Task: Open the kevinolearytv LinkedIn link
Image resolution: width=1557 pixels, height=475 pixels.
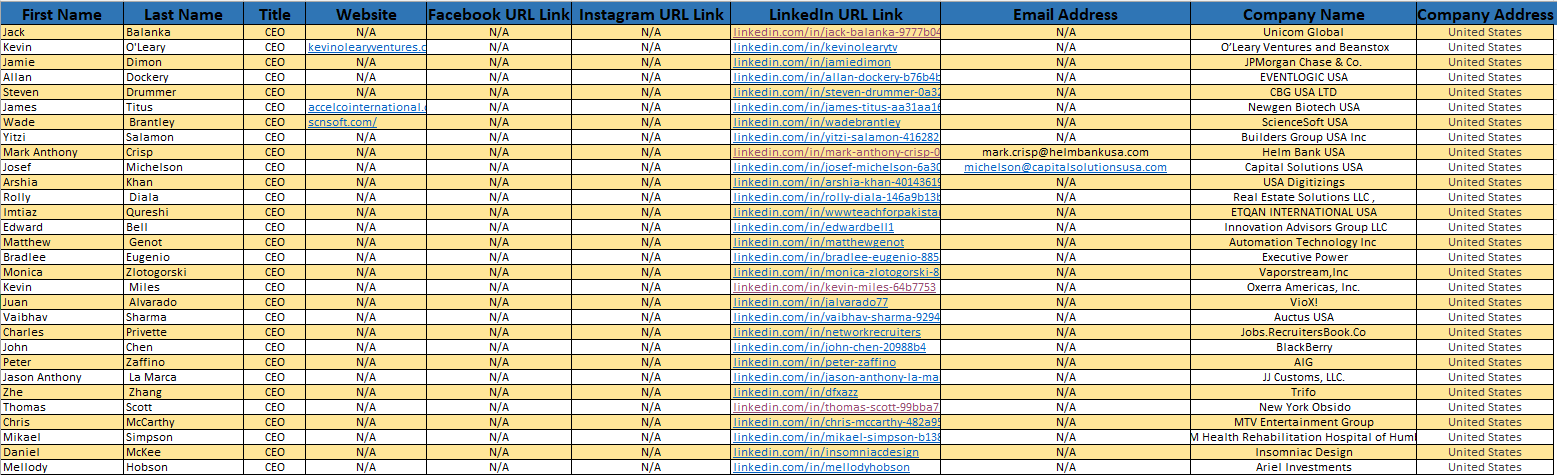Action: coord(815,47)
